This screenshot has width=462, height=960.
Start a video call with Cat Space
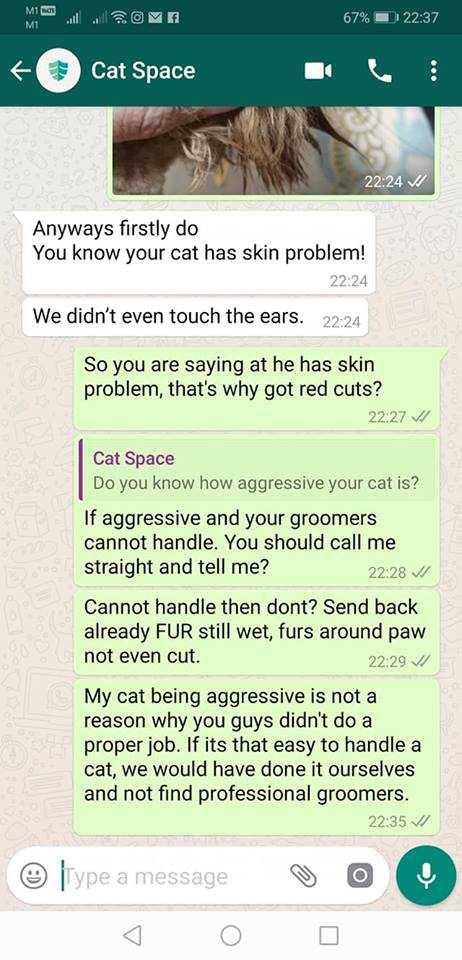point(318,71)
